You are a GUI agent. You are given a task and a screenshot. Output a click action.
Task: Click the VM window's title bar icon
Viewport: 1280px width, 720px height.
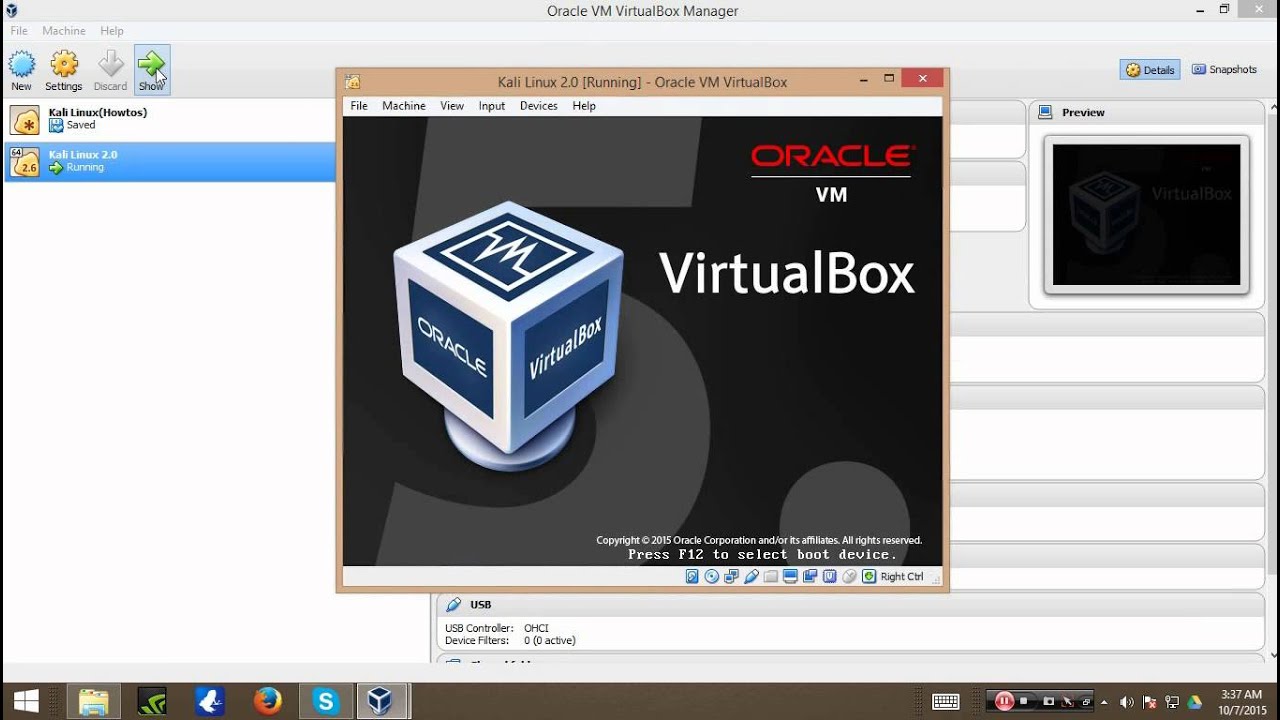click(352, 82)
